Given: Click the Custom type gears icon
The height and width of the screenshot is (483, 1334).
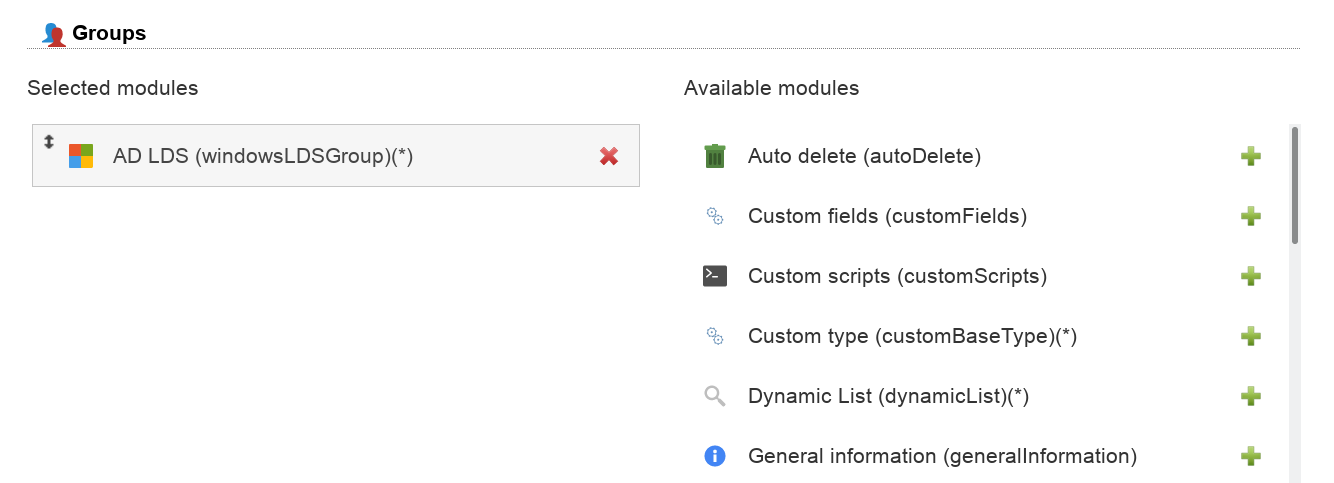Looking at the screenshot, I should tap(714, 336).
